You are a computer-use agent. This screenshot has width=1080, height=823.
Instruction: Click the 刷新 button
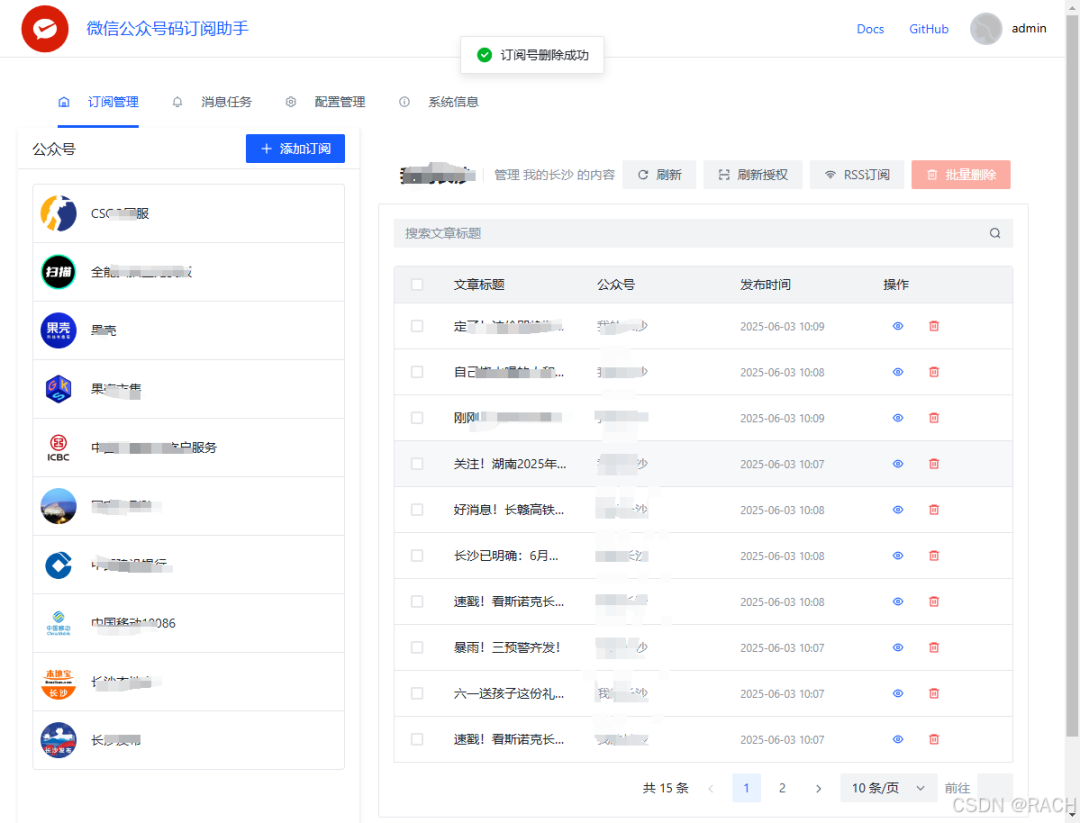[x=659, y=175]
